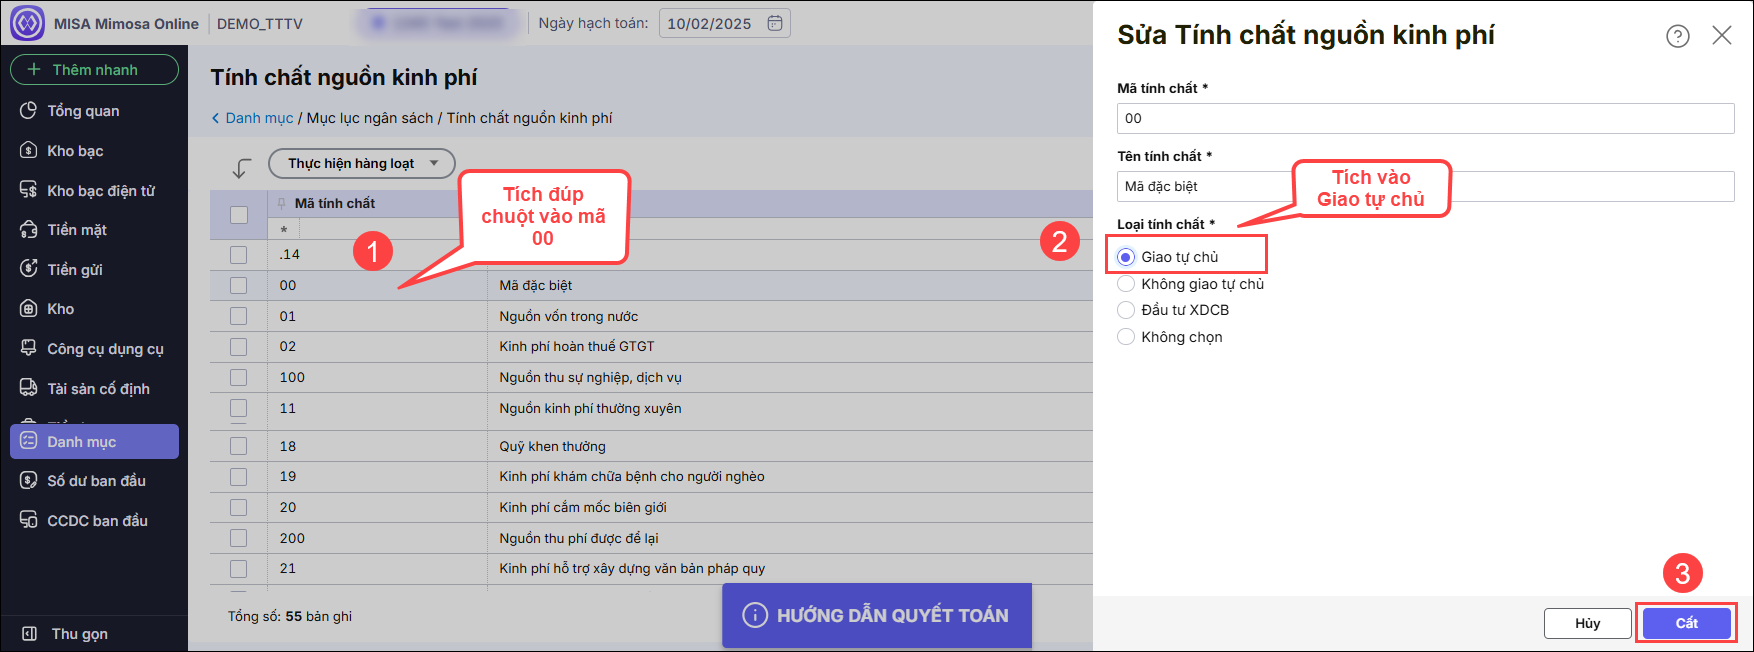Click the CCDC ban đầu sidebar icon
1754x652 pixels.
pyautogui.click(x=29, y=520)
